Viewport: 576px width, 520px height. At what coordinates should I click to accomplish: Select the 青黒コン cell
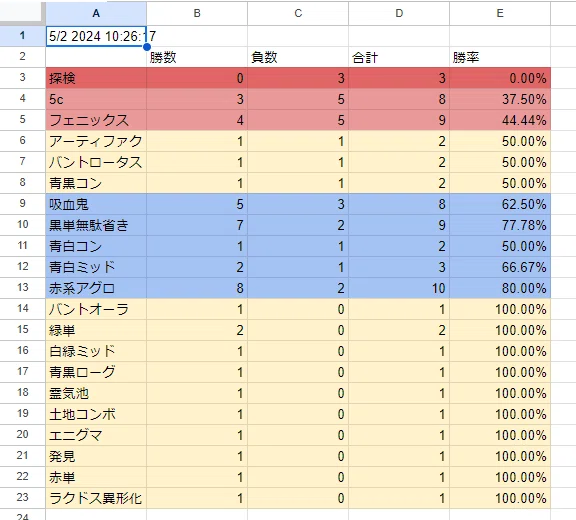(96, 183)
